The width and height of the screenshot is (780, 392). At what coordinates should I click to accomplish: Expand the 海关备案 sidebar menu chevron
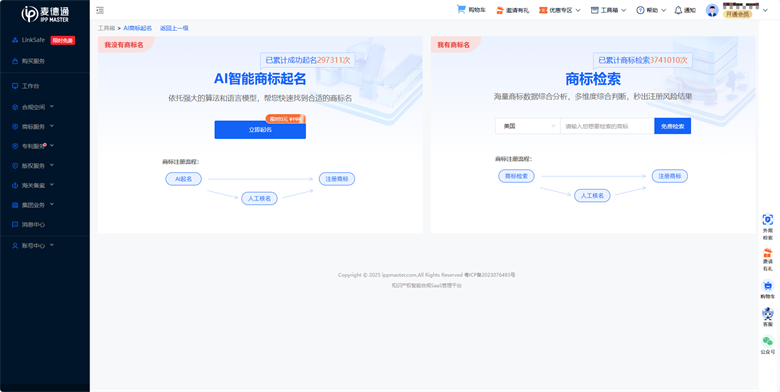click(52, 185)
